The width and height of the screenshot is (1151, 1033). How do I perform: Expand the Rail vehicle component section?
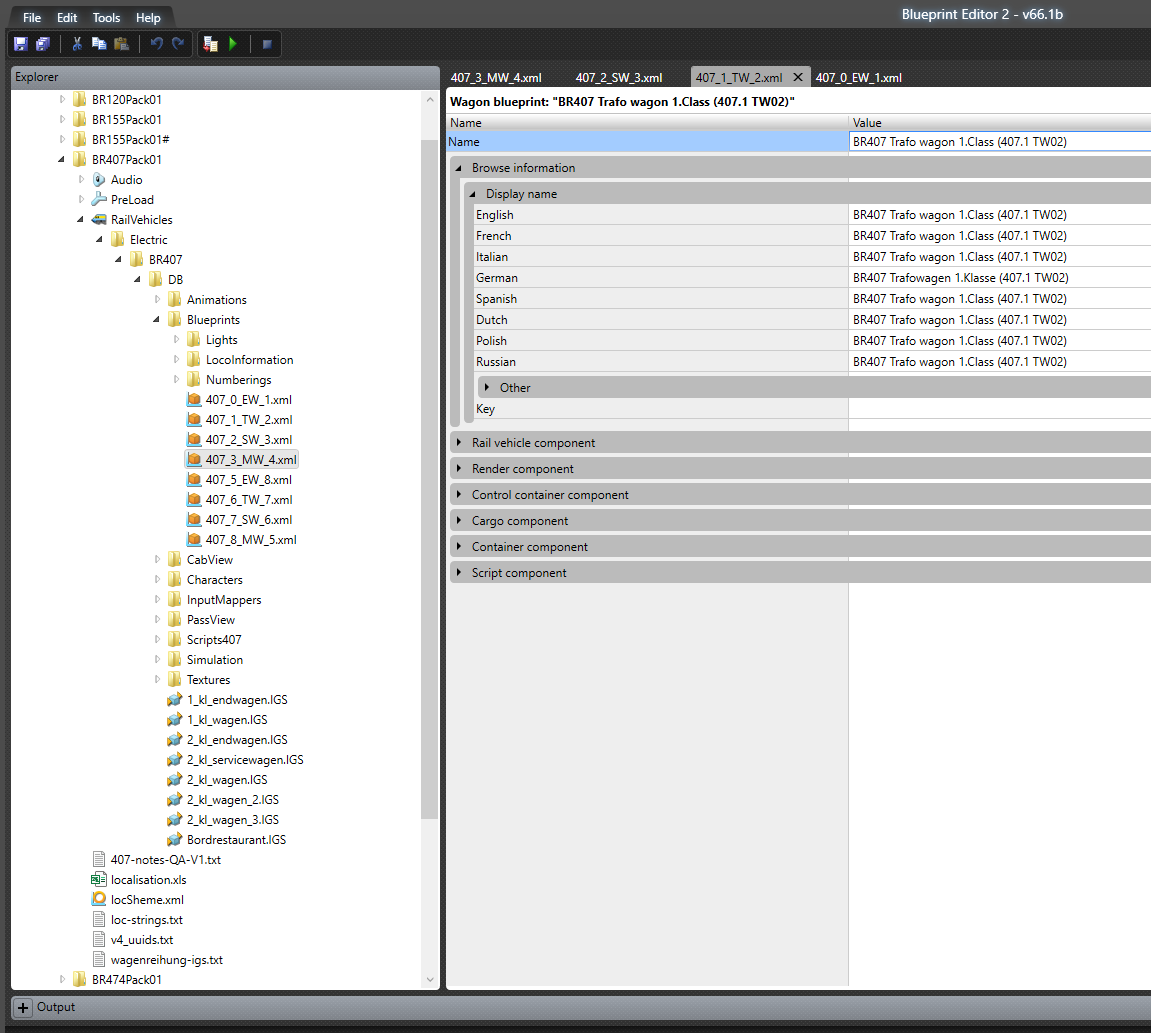pyautogui.click(x=459, y=442)
